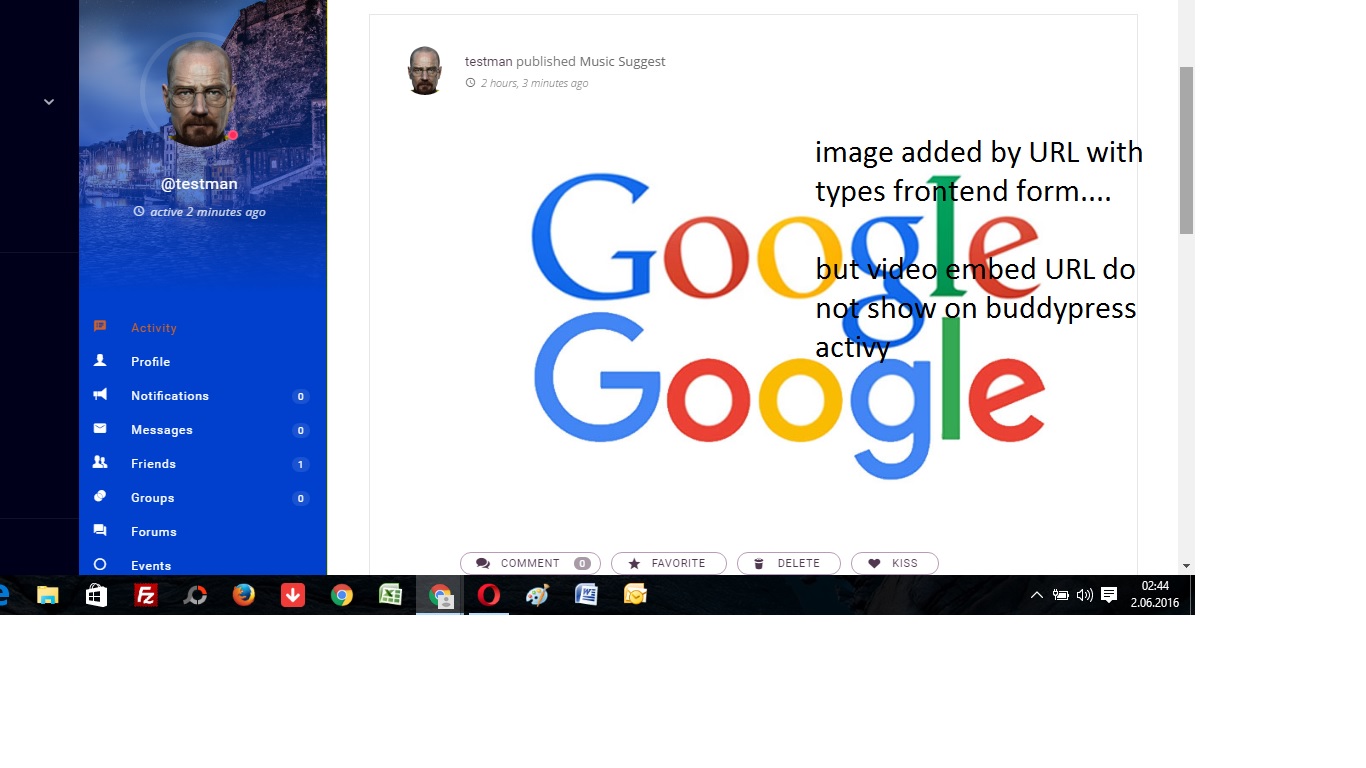Open testman's name link in the post header
Viewport: 1366px width, 768px height.
tap(489, 62)
